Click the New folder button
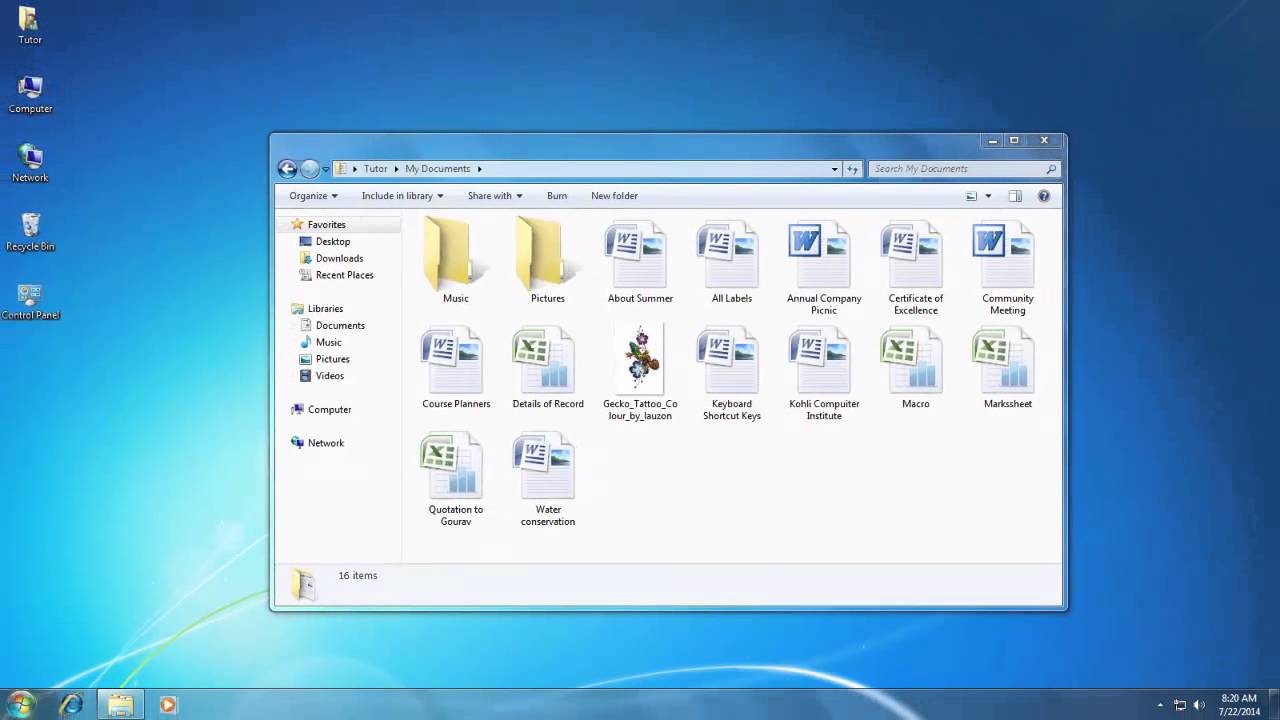The image size is (1280, 720). [x=614, y=196]
